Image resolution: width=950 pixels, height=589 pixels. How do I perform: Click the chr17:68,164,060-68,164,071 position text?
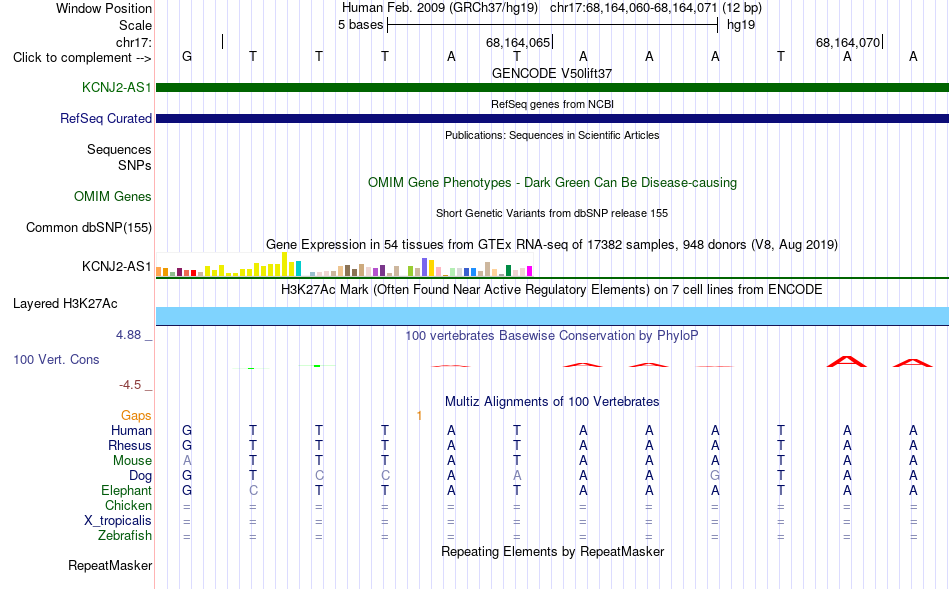633,8
